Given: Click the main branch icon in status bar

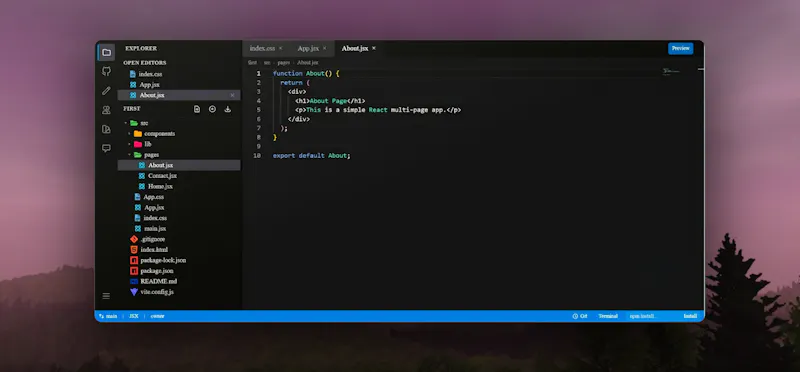Looking at the screenshot, I should (101, 316).
